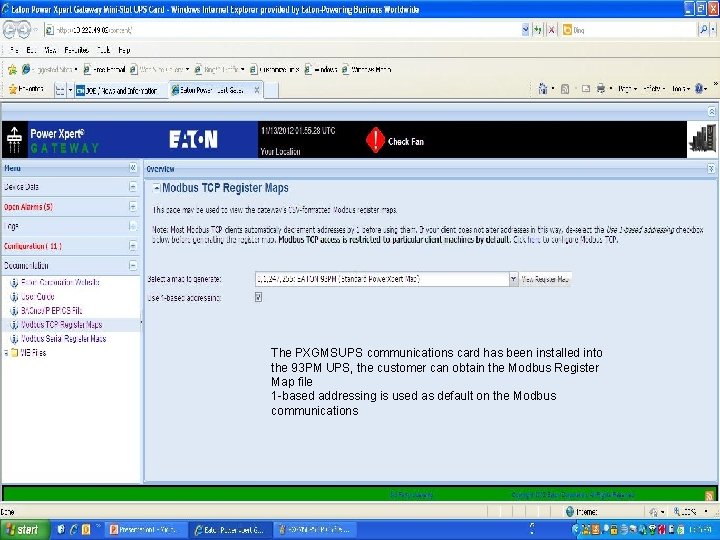
Task: Click the browser Forward arrow button
Action: pyautogui.click(x=24, y=30)
